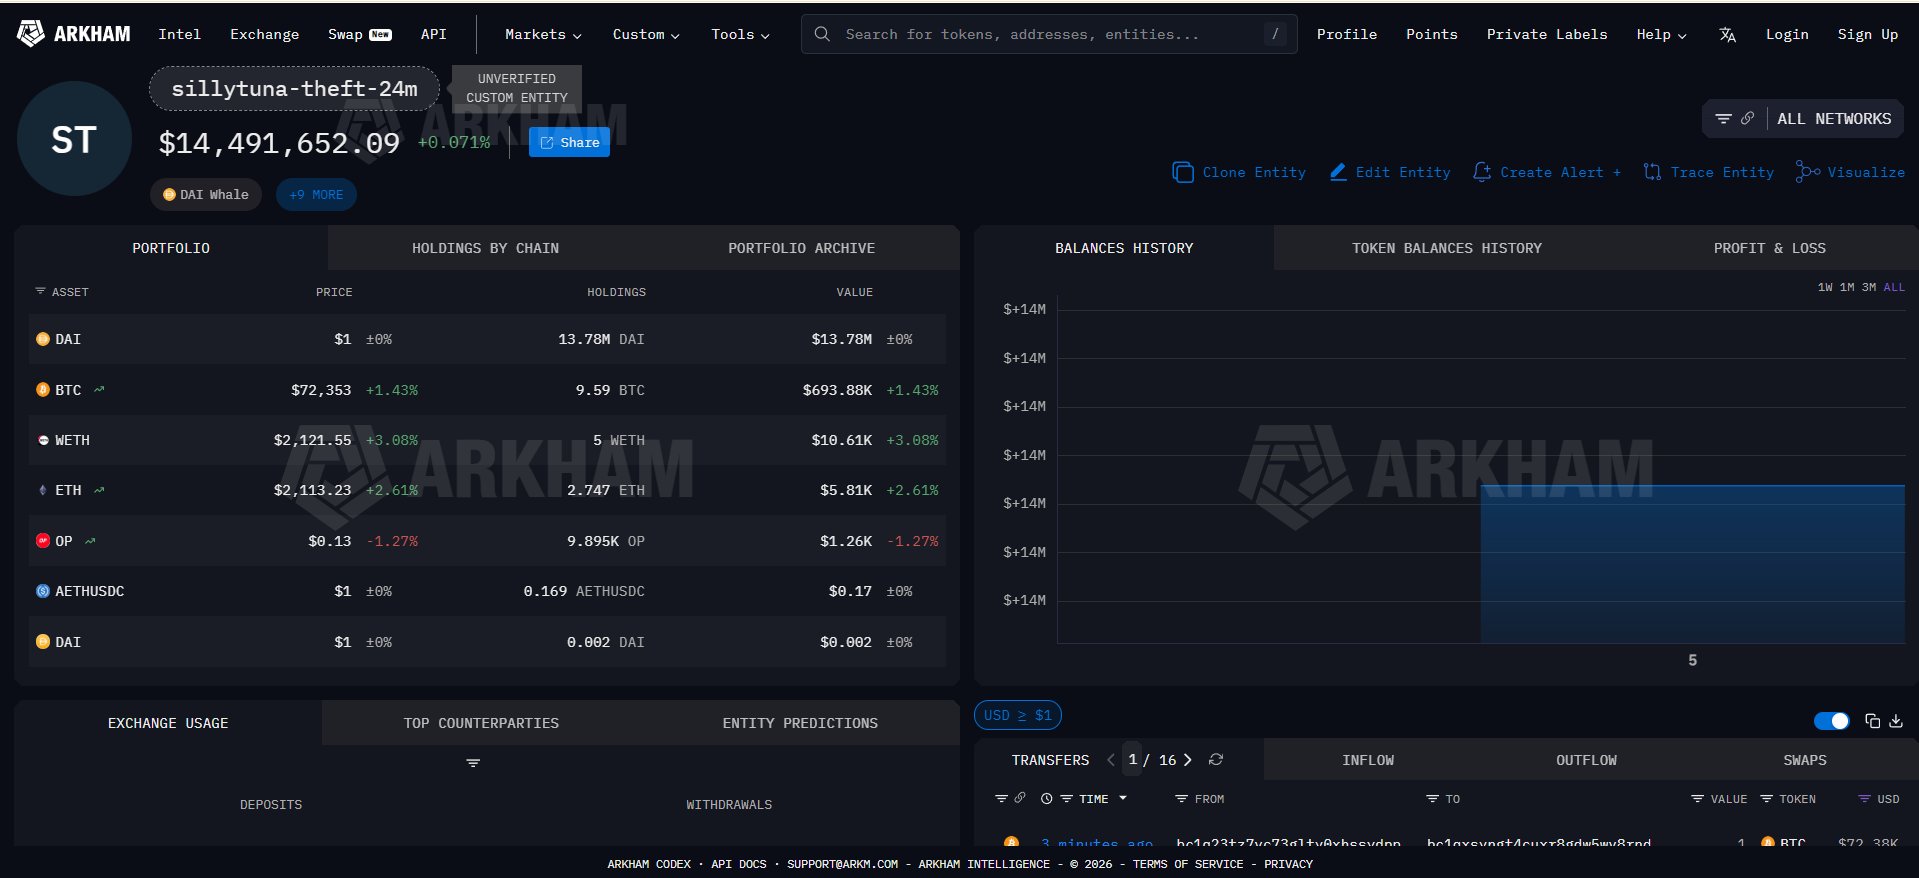
Task: Go to the next transfers page
Action: click(x=1188, y=760)
